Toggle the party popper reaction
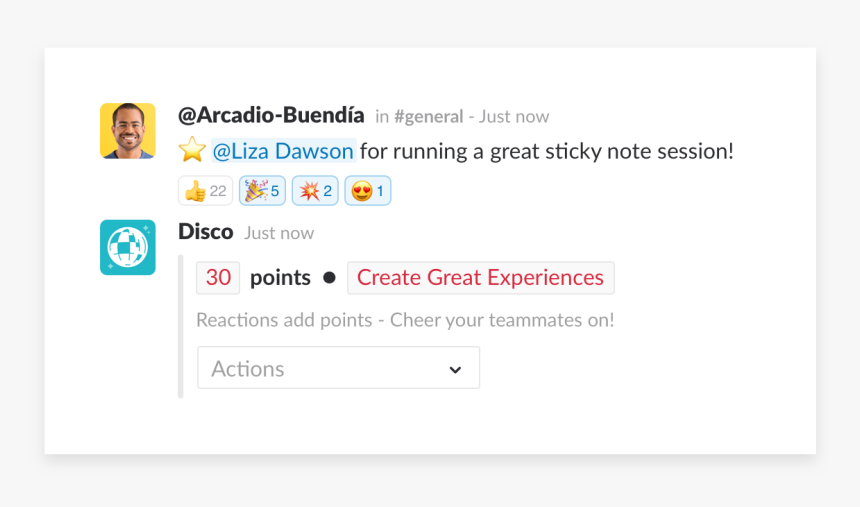Image resolution: width=860 pixels, height=507 pixels. coord(262,191)
